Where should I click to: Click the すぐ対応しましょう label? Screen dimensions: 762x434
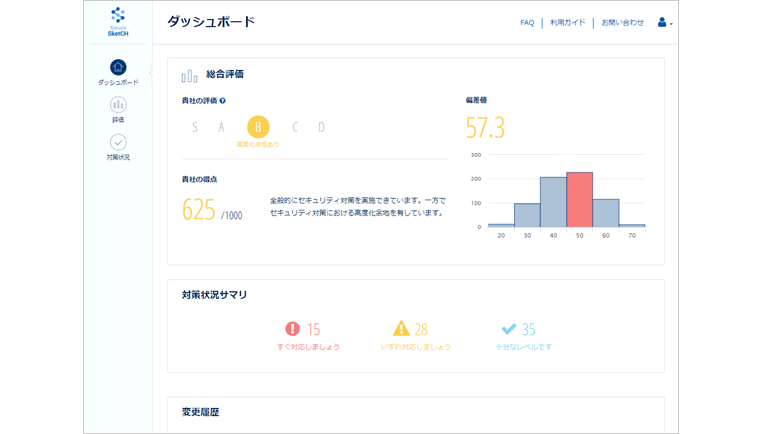(309, 347)
